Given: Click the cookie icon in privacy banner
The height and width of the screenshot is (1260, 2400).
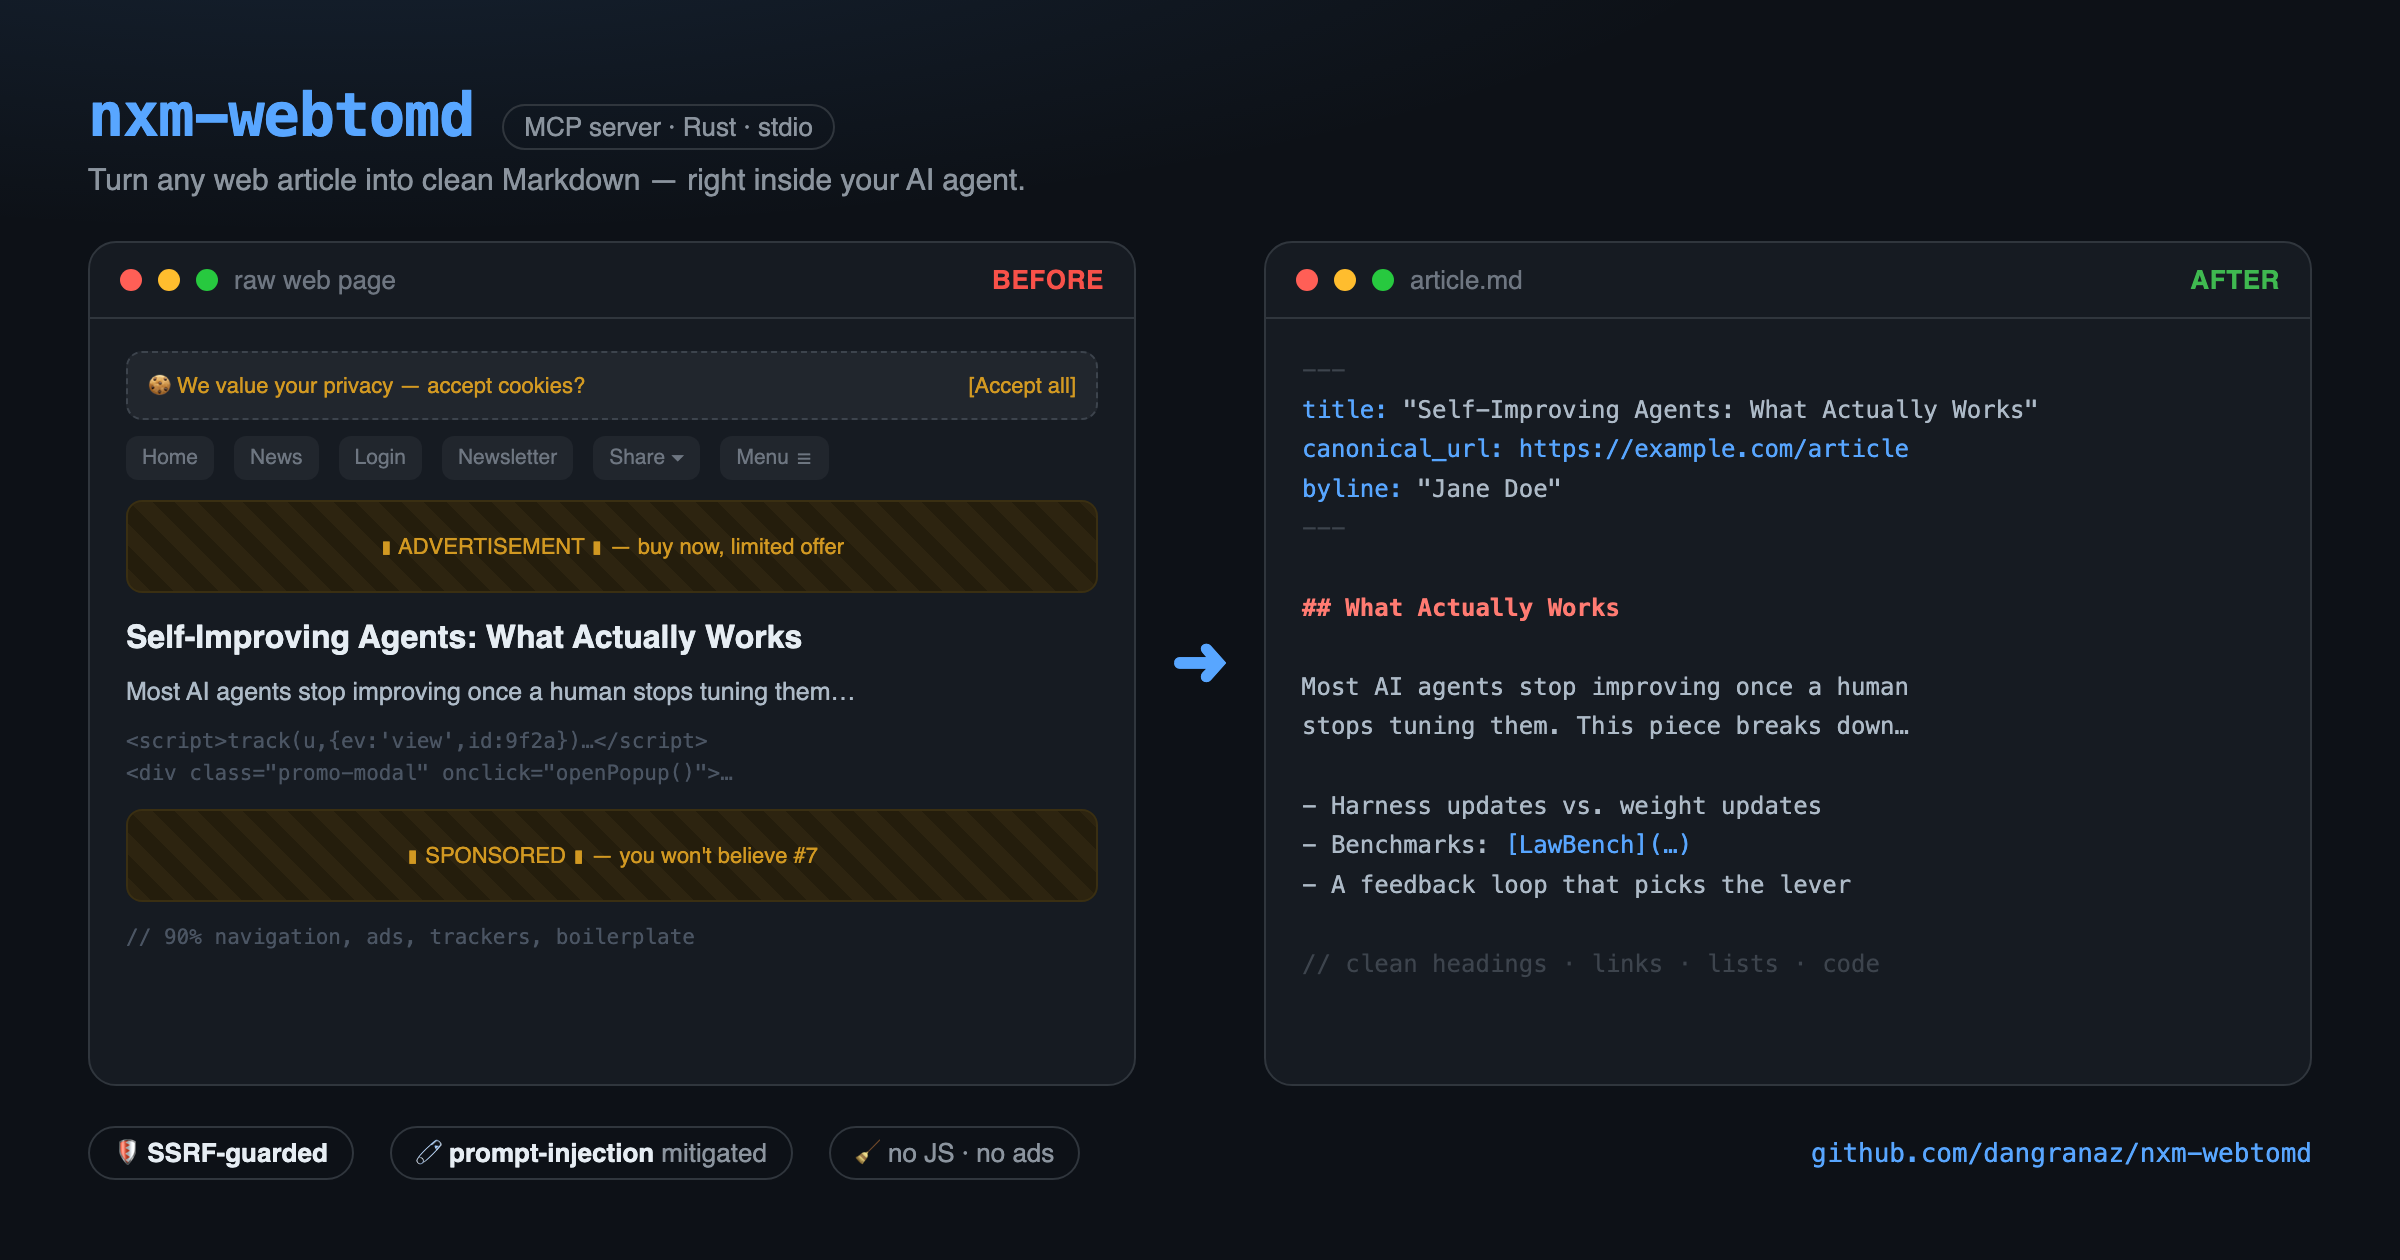Looking at the screenshot, I should (159, 385).
